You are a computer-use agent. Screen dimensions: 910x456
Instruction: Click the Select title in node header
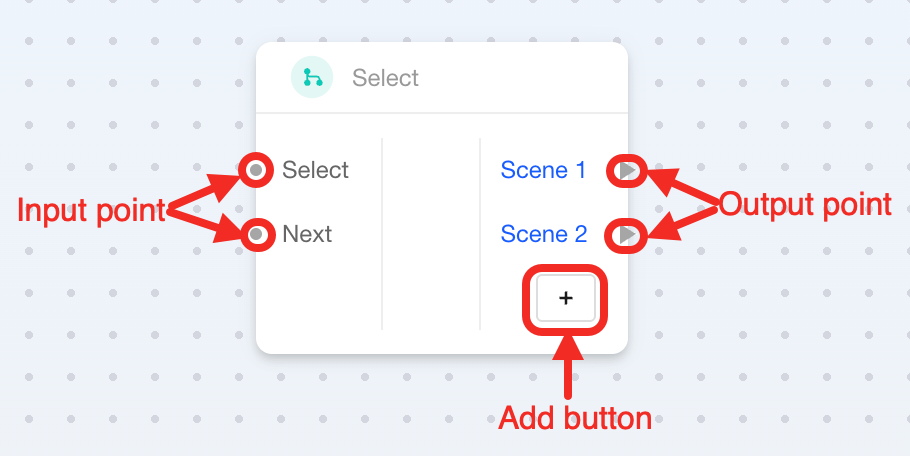pos(385,78)
